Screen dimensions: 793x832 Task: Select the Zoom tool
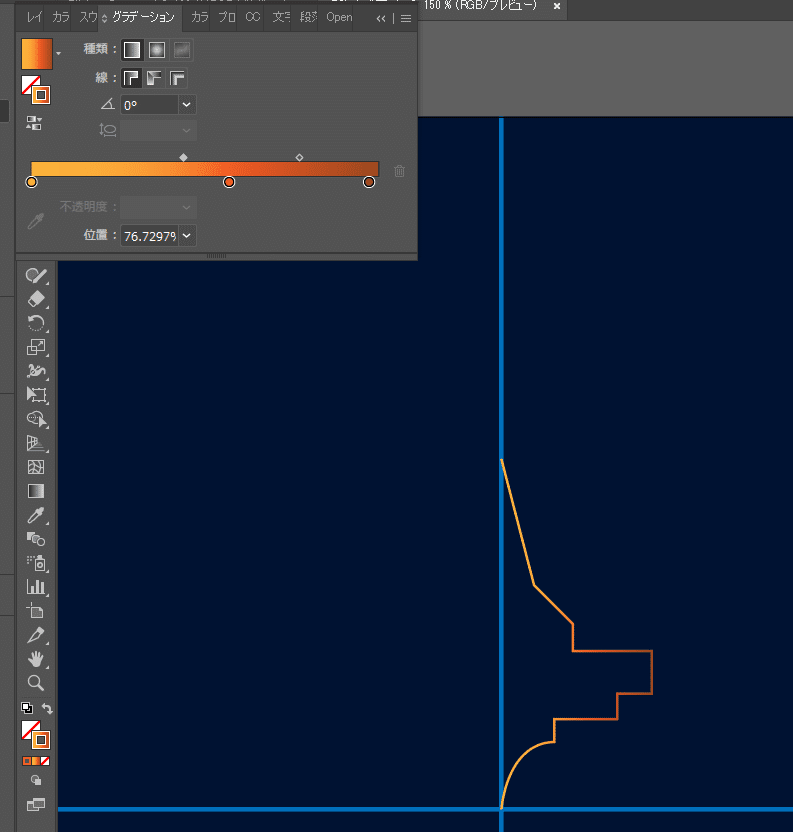click(x=36, y=683)
